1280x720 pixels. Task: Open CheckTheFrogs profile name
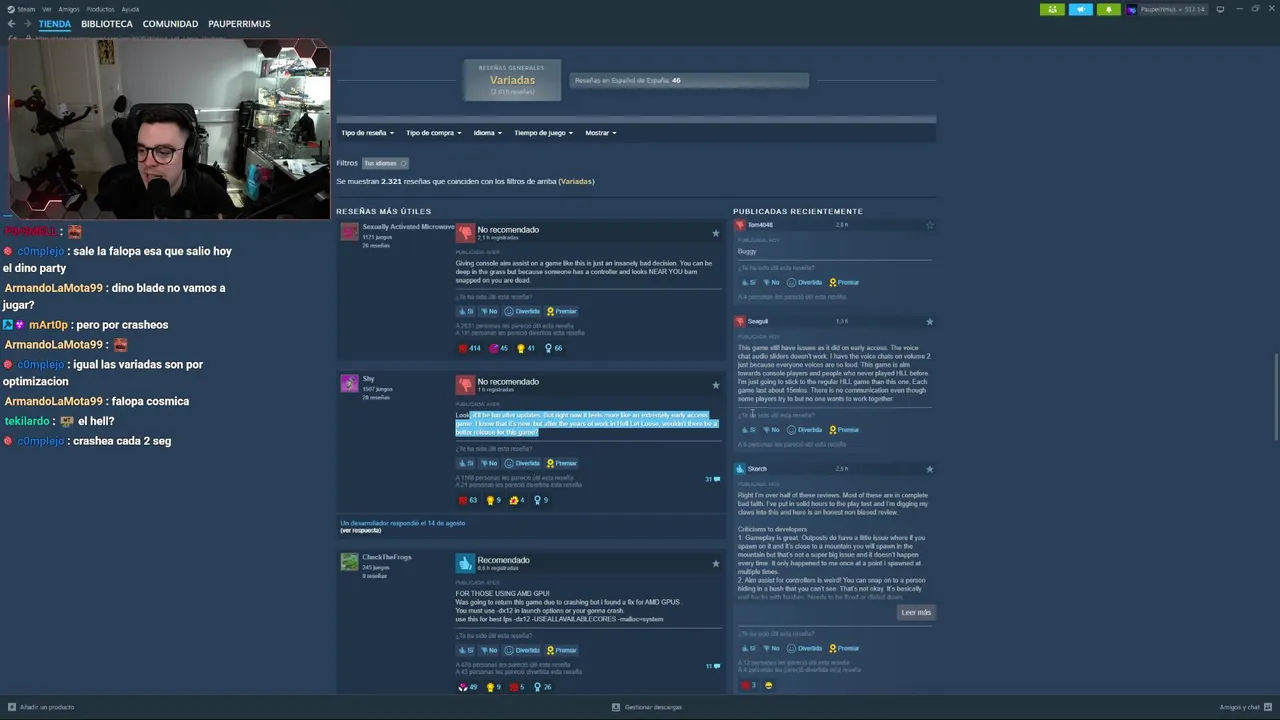387,557
